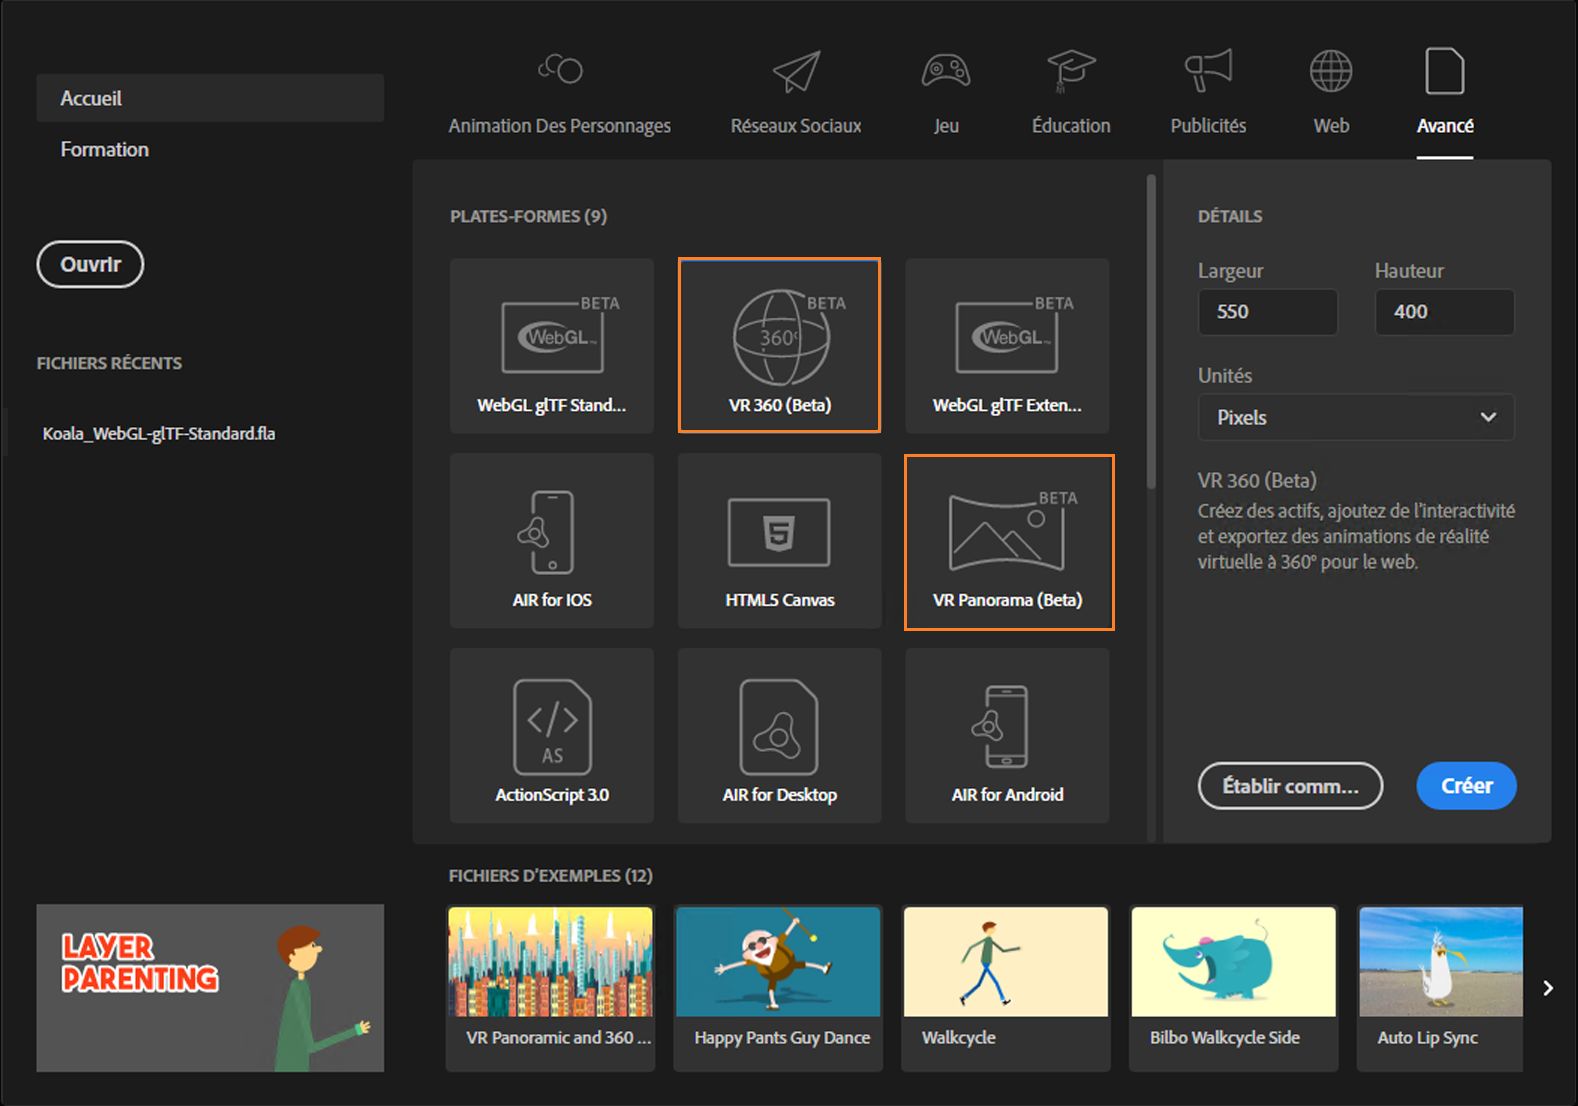Show next example files with arrow
Image resolution: width=1578 pixels, height=1106 pixels.
tap(1548, 988)
